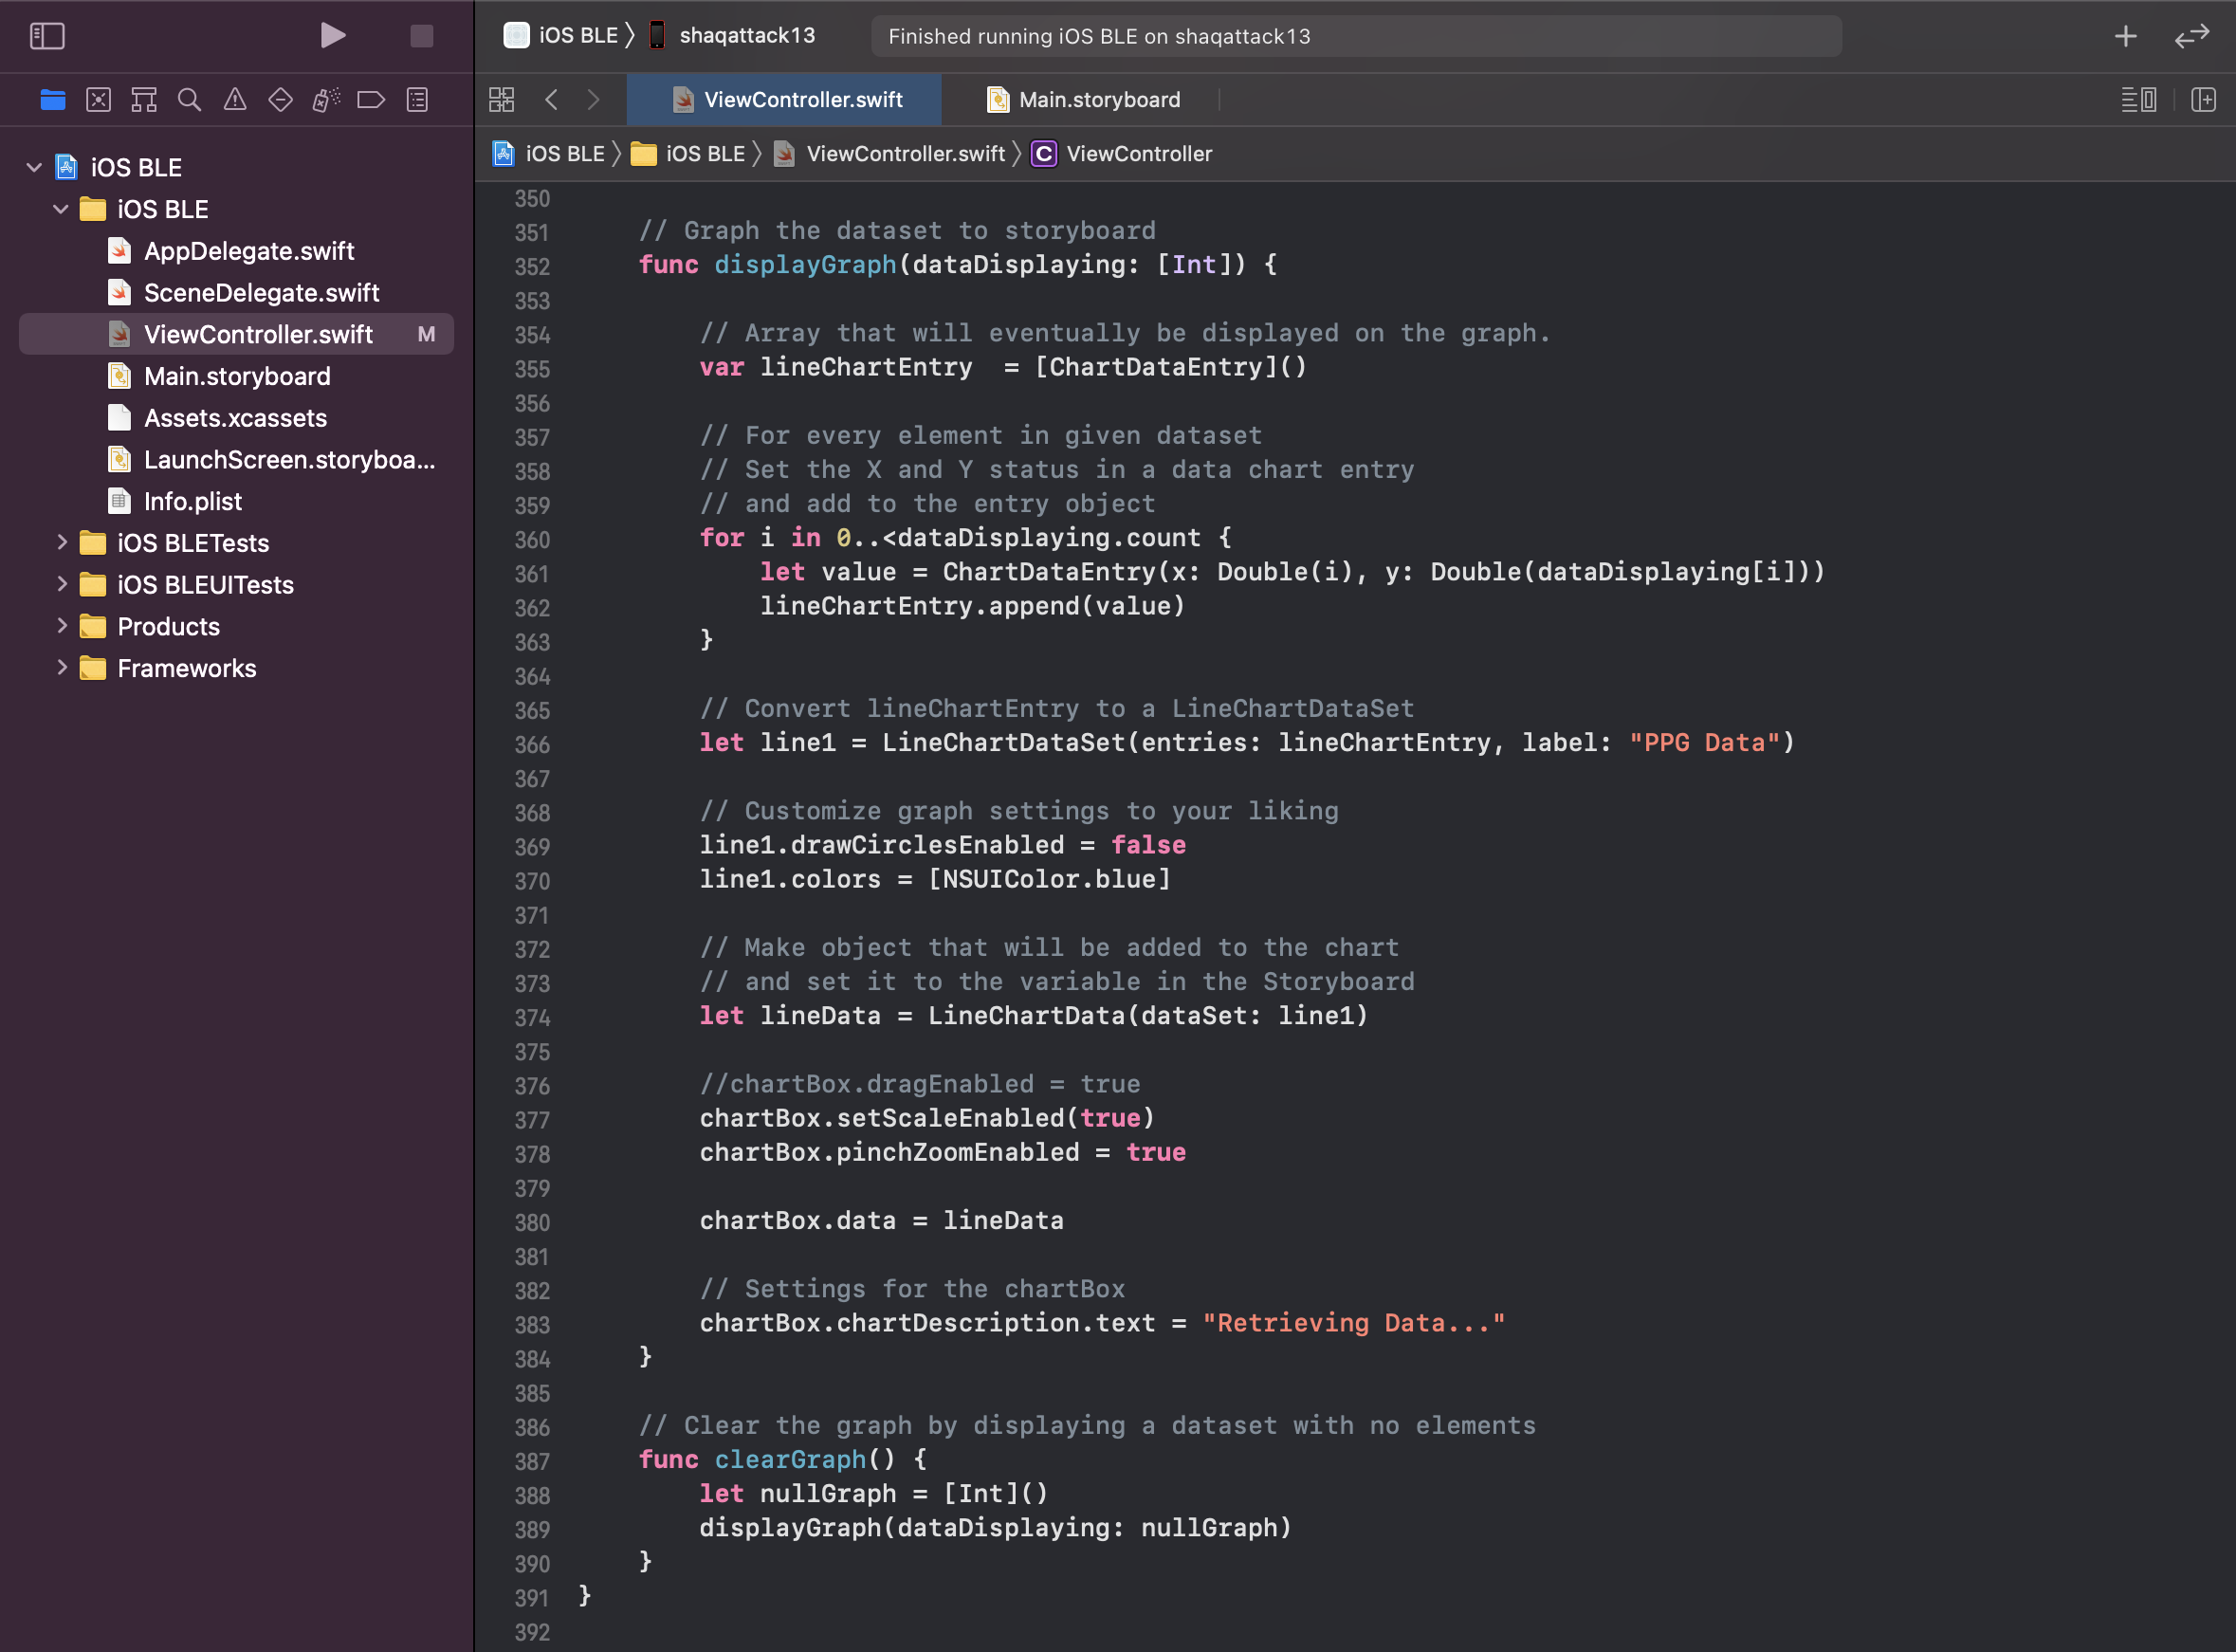The image size is (2236, 1652).
Task: Click line number 387 gutter
Action: 532,1462
